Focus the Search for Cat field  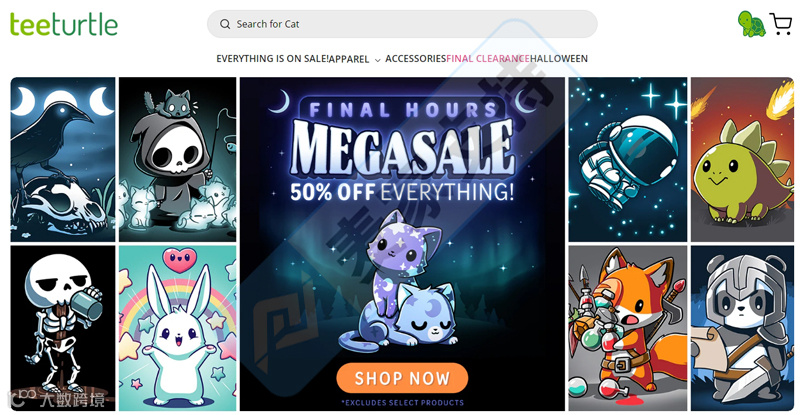click(402, 24)
